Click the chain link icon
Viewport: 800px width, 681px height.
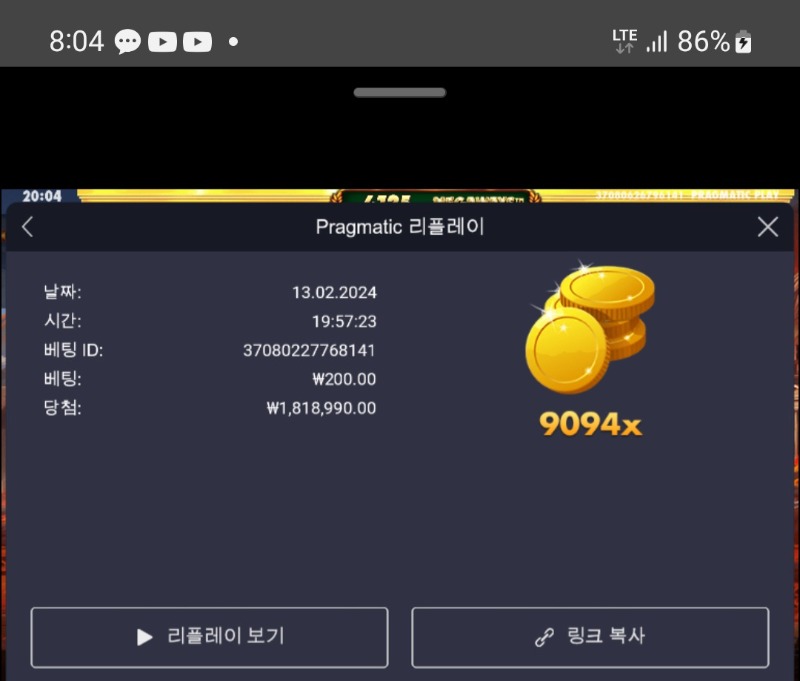[x=544, y=637]
